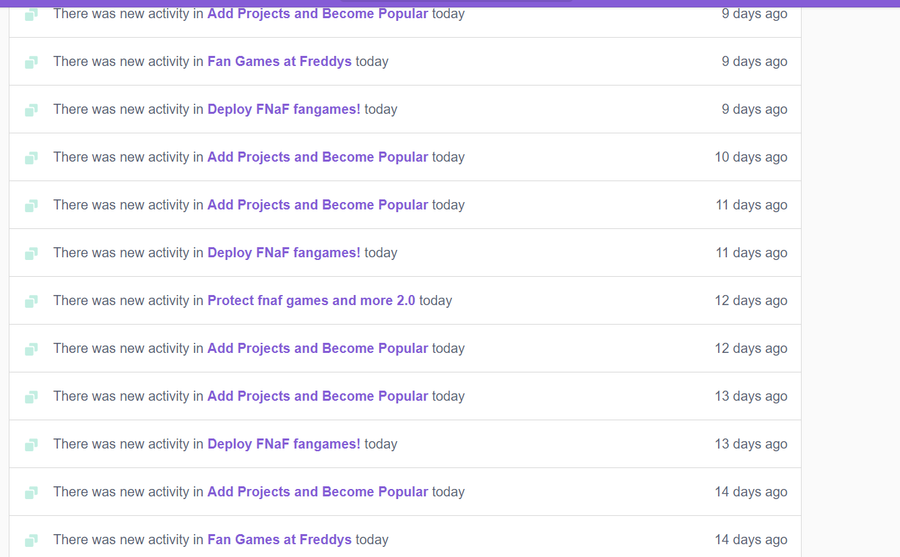The image size is (900, 557).
Task: Open Deploy FNaF fangames! link from 11 days ago
Action: [x=284, y=253]
